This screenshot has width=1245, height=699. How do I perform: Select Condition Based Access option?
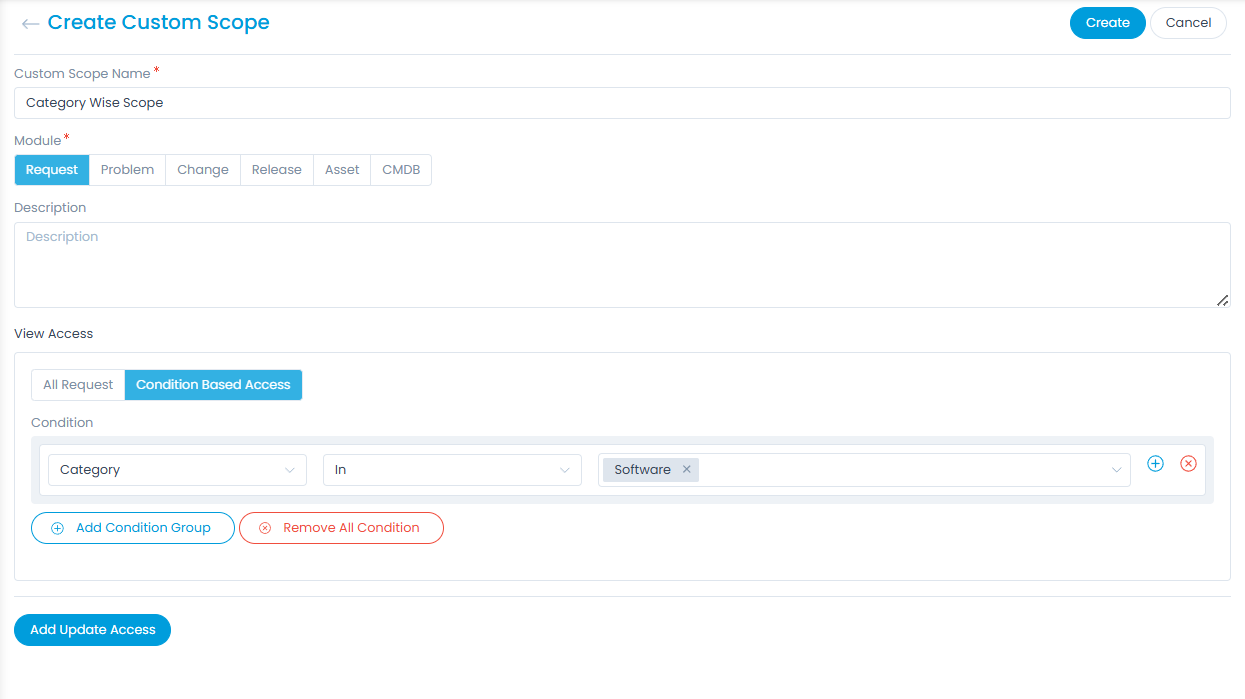[x=213, y=385]
